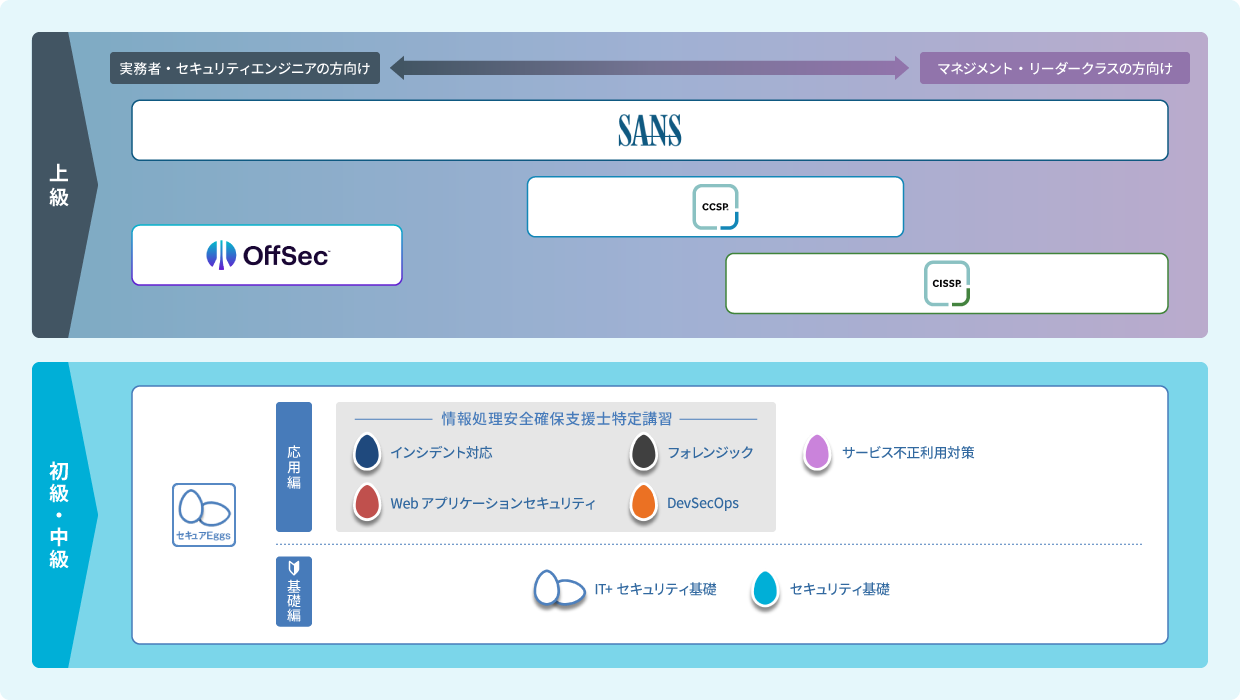This screenshot has height=700, width=1240.
Task: Open IT+ セキュリティ基礎 course
Action: tap(655, 589)
